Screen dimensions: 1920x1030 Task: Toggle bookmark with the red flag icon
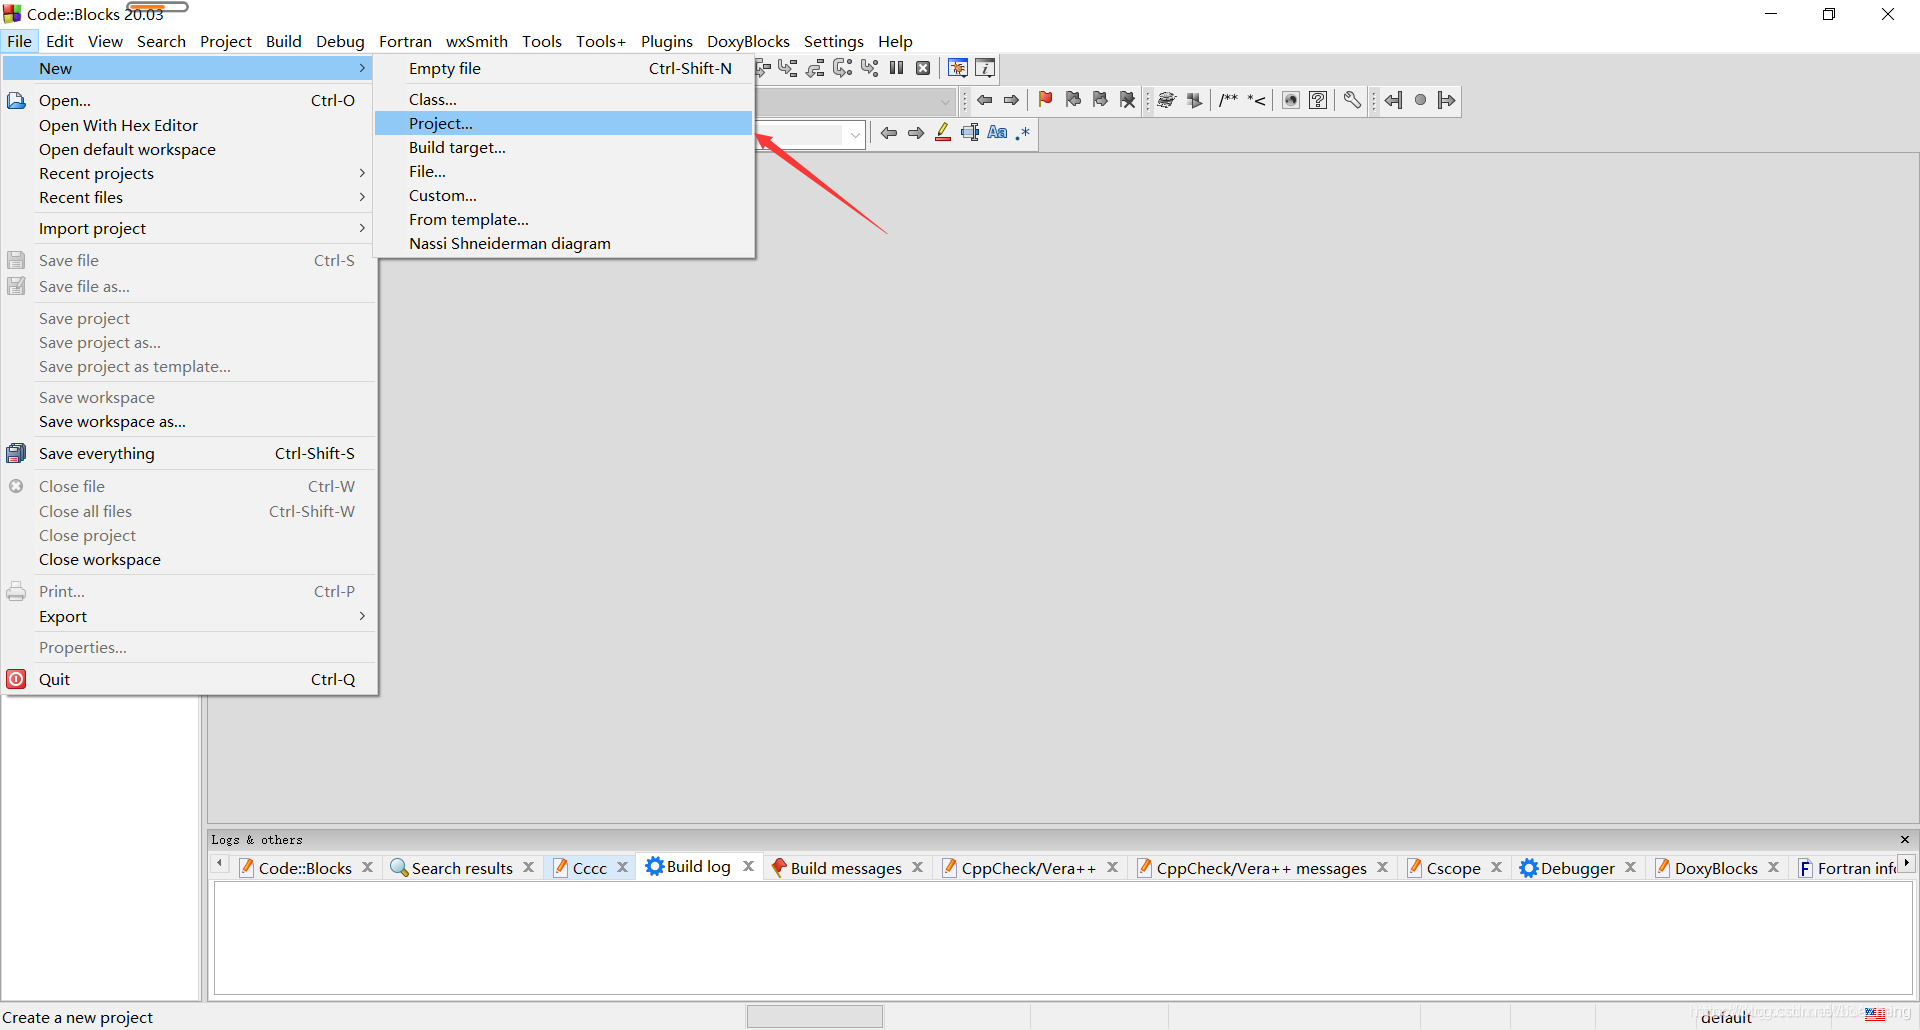pyautogui.click(x=1045, y=100)
